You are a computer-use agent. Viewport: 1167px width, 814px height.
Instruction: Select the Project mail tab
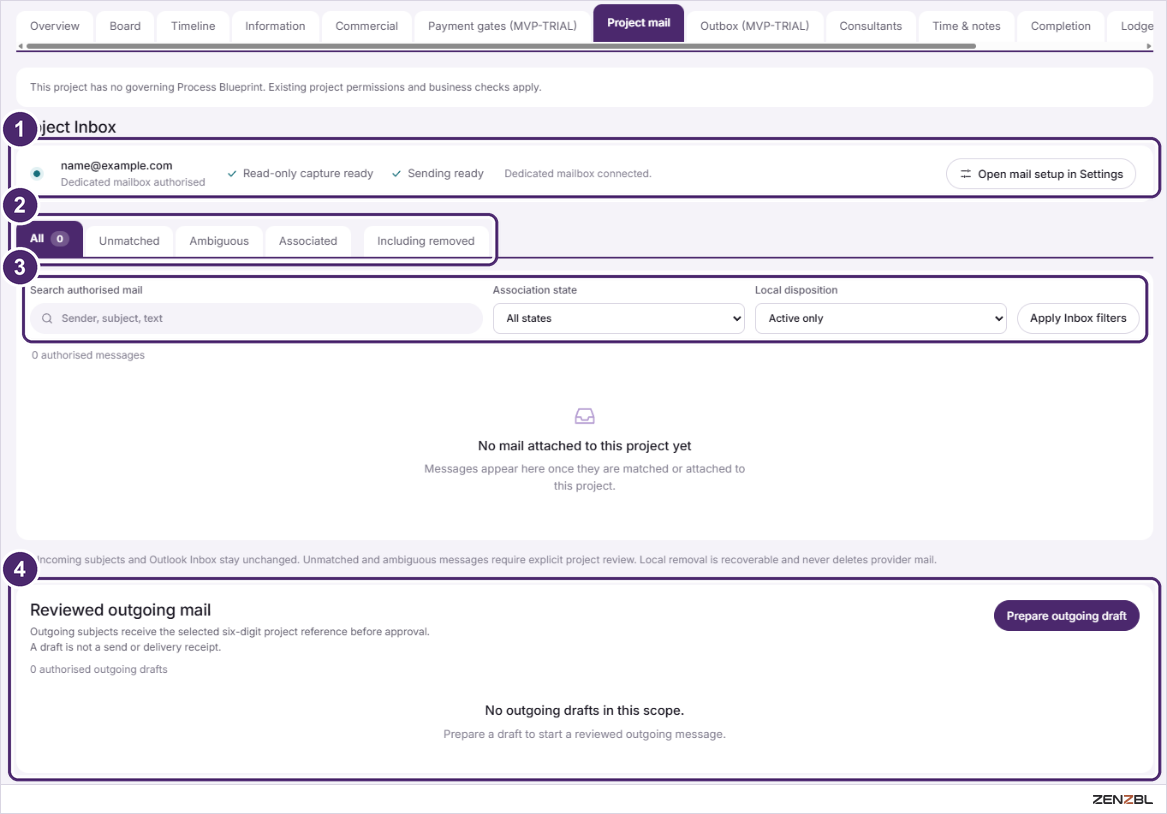coord(639,23)
